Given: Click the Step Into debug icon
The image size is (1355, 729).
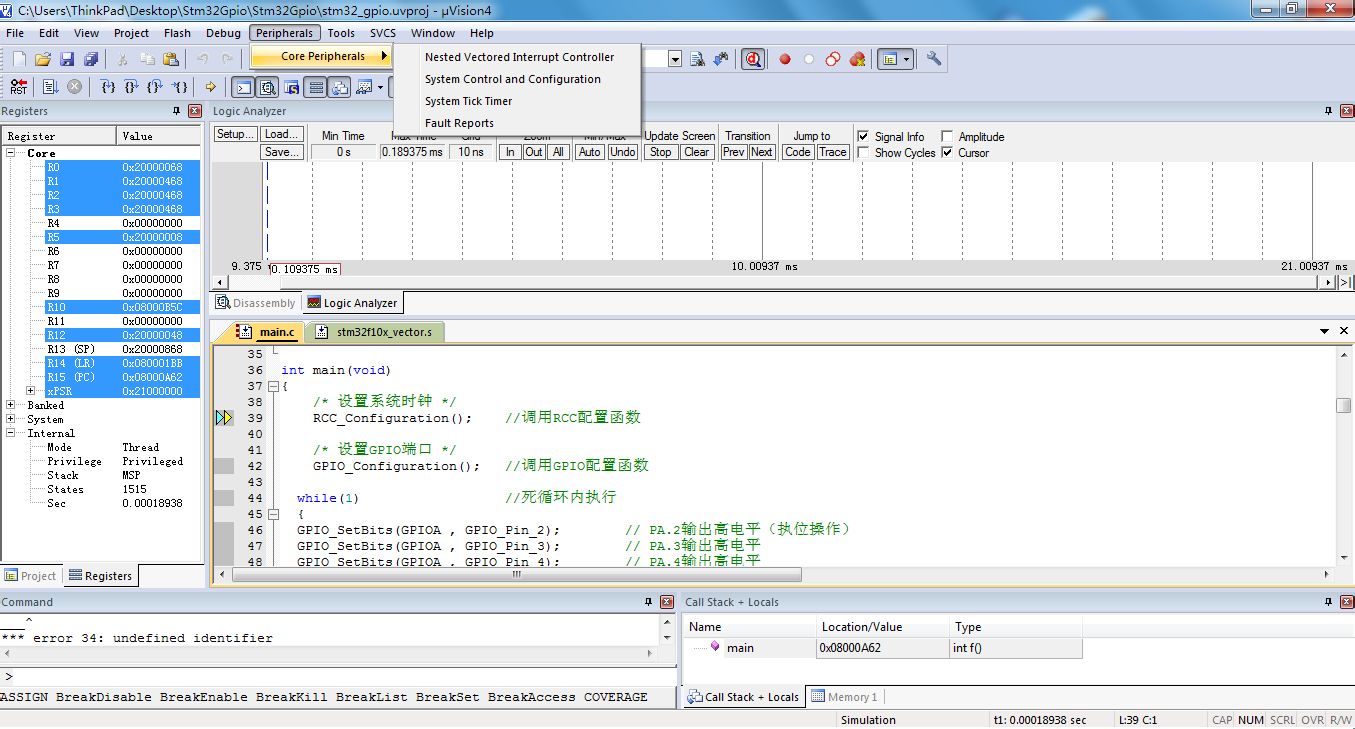Looking at the screenshot, I should point(108,87).
